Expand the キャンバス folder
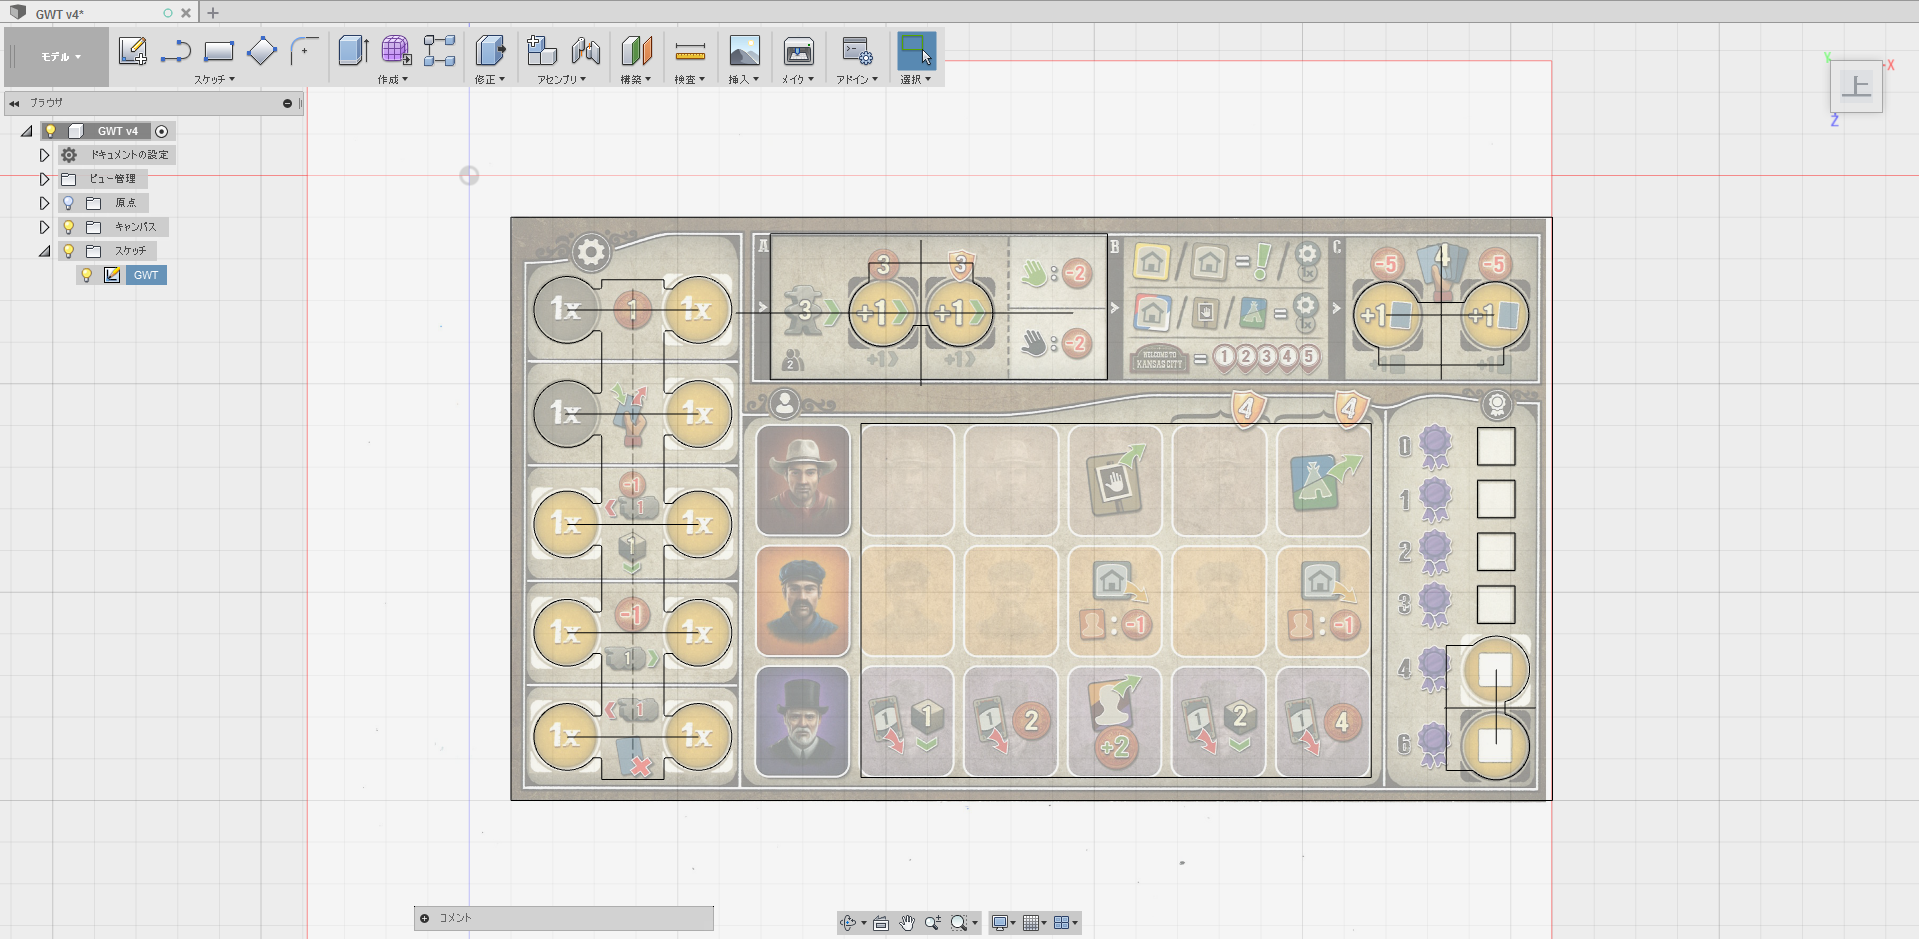 [x=44, y=227]
